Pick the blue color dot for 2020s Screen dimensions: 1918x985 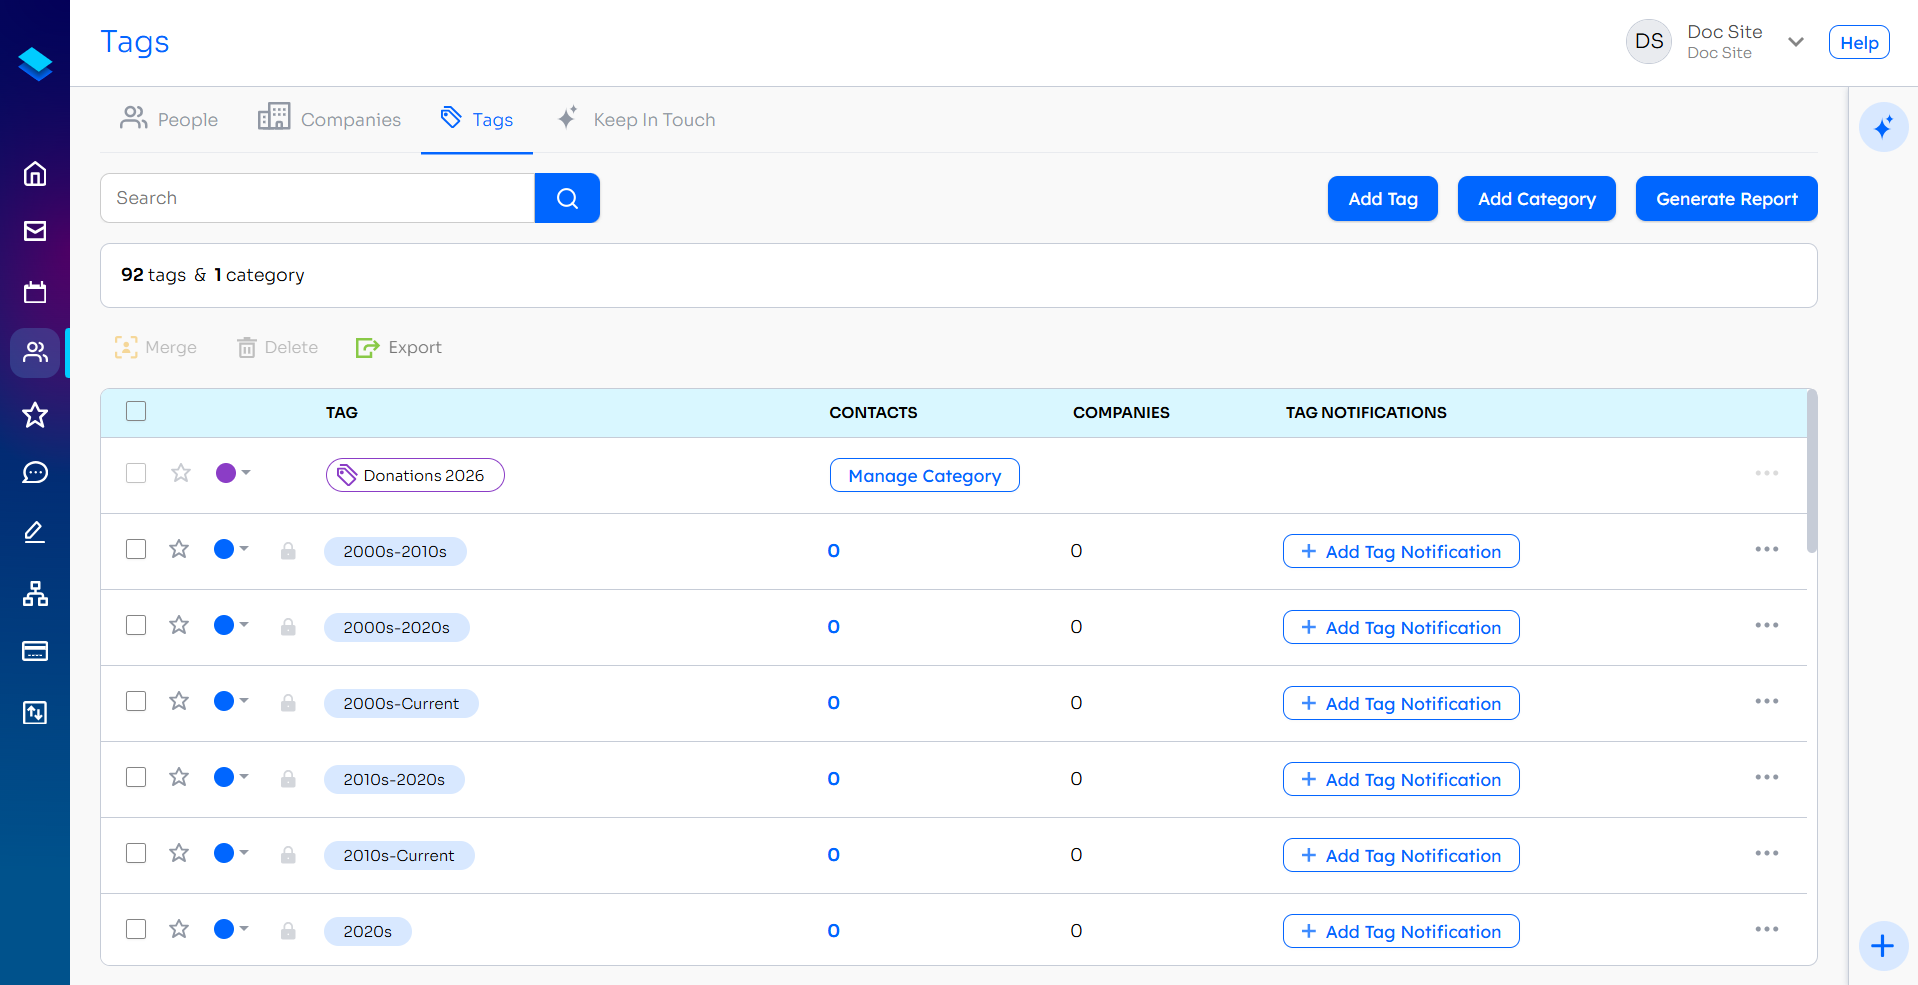224,929
